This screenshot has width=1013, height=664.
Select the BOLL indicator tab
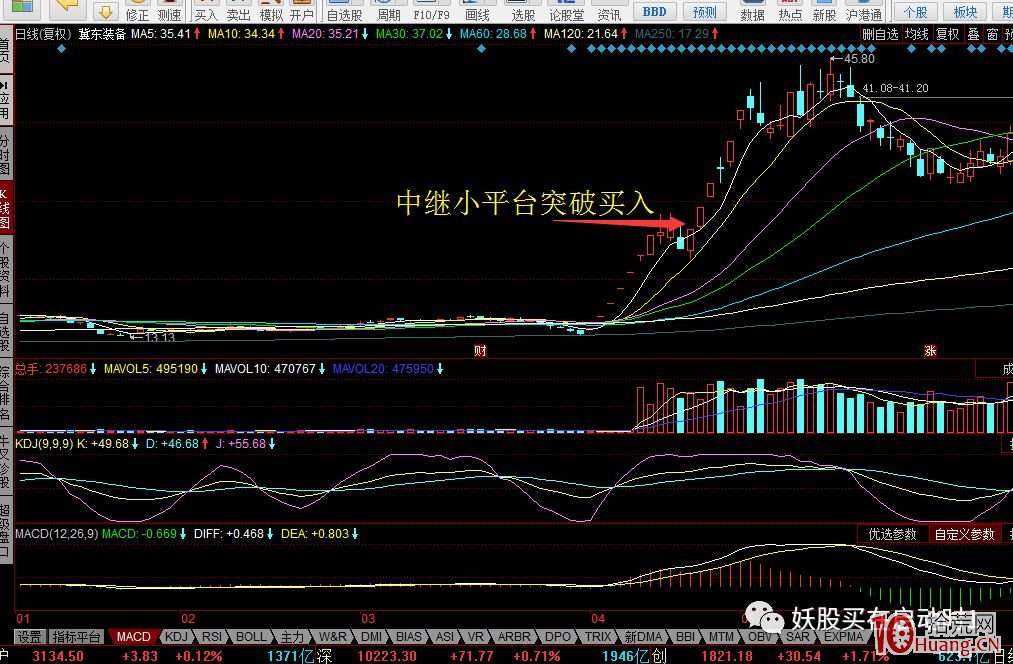[251, 637]
